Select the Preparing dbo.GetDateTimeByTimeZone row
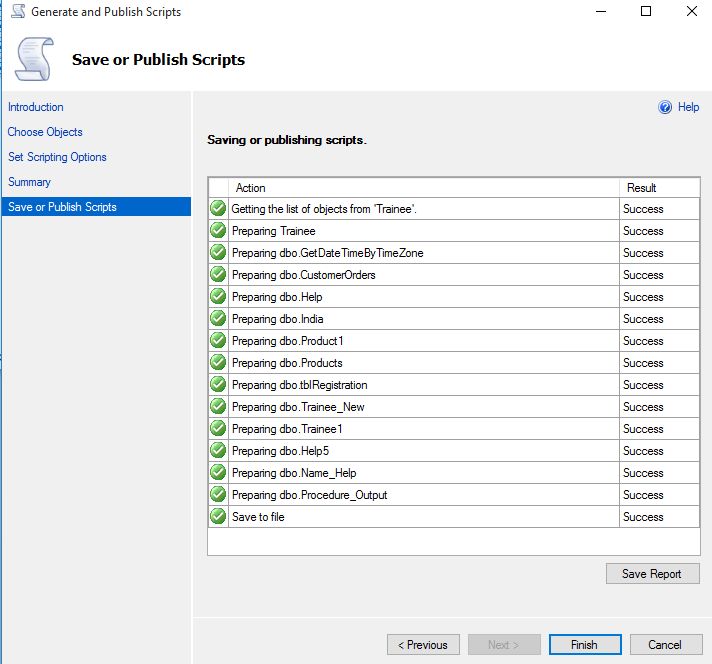This screenshot has width=712, height=664. point(327,253)
